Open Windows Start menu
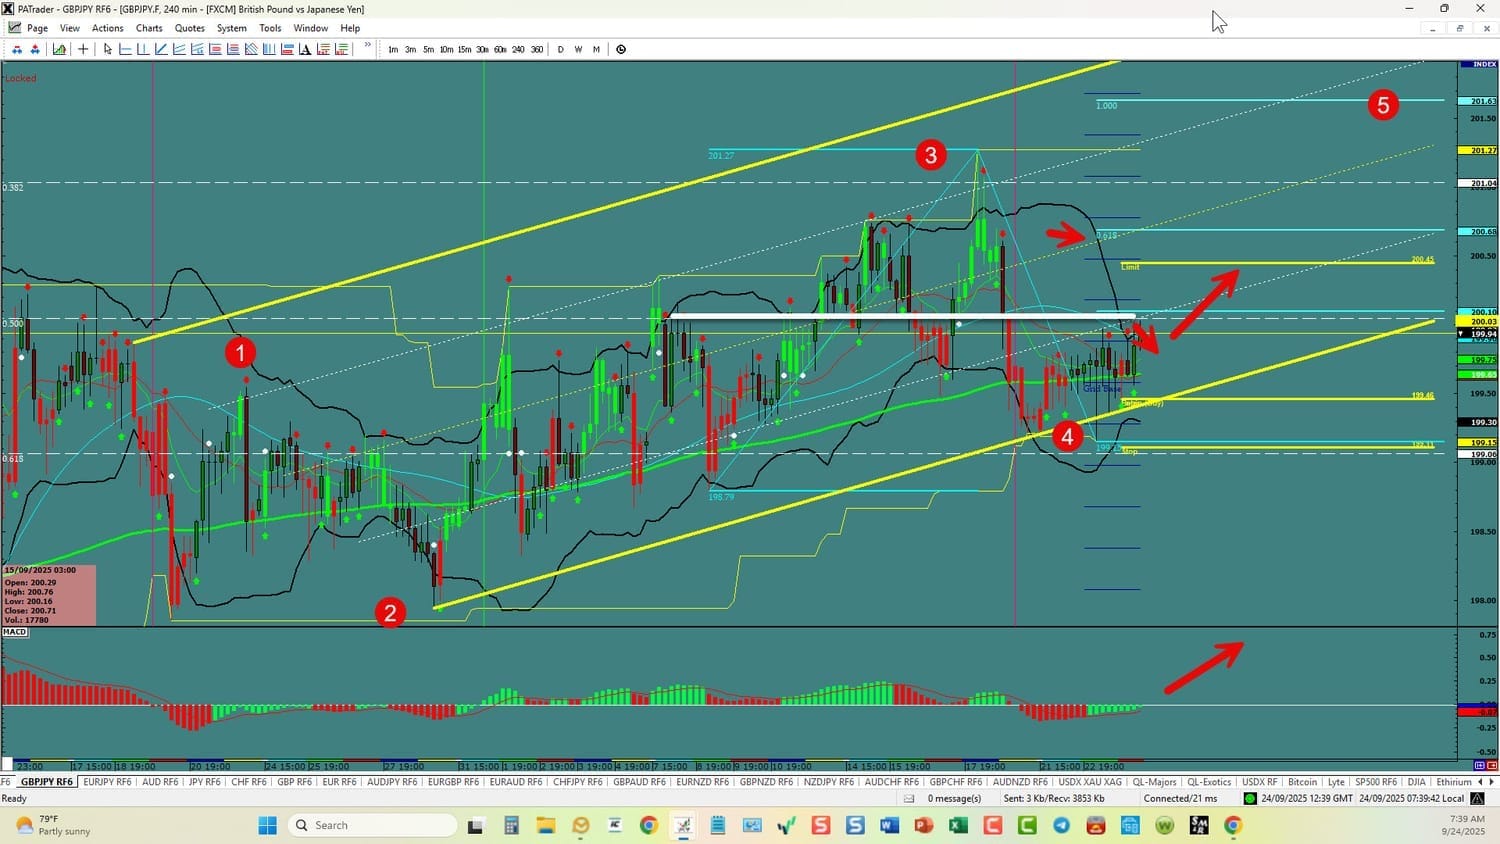This screenshot has height=844, width=1500. 267,825
